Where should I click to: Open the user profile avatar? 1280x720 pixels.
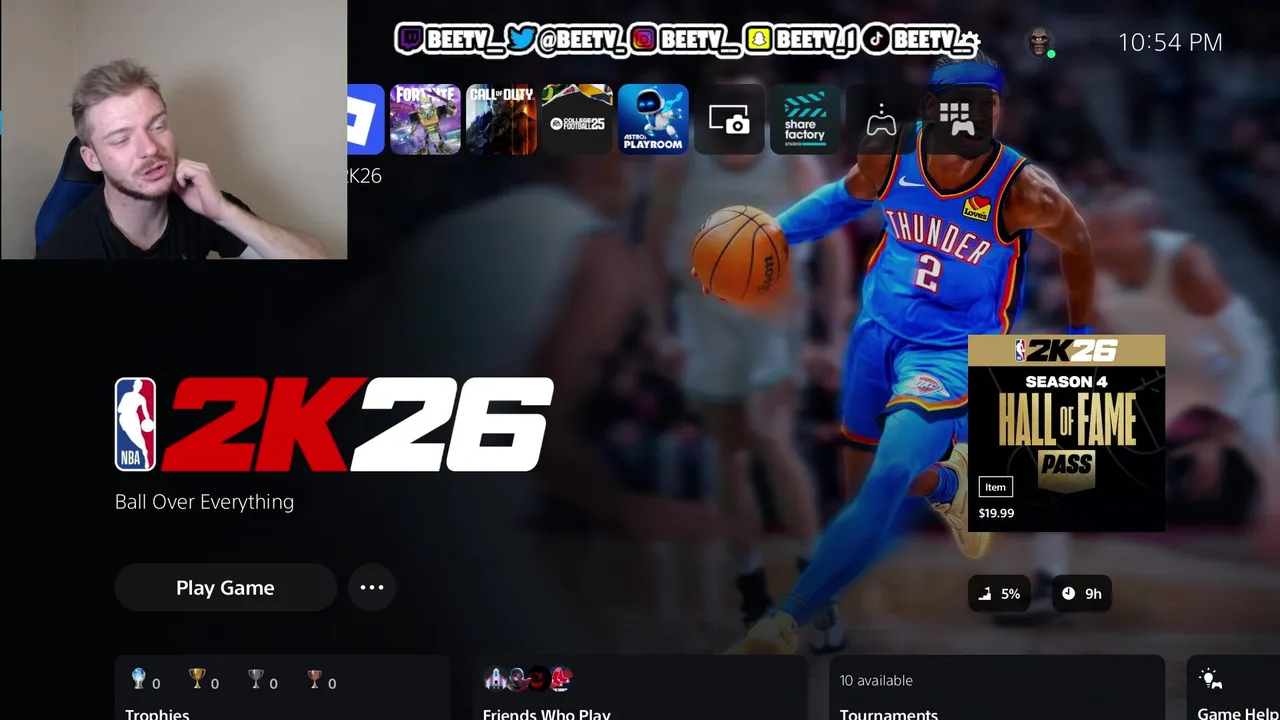point(1040,42)
